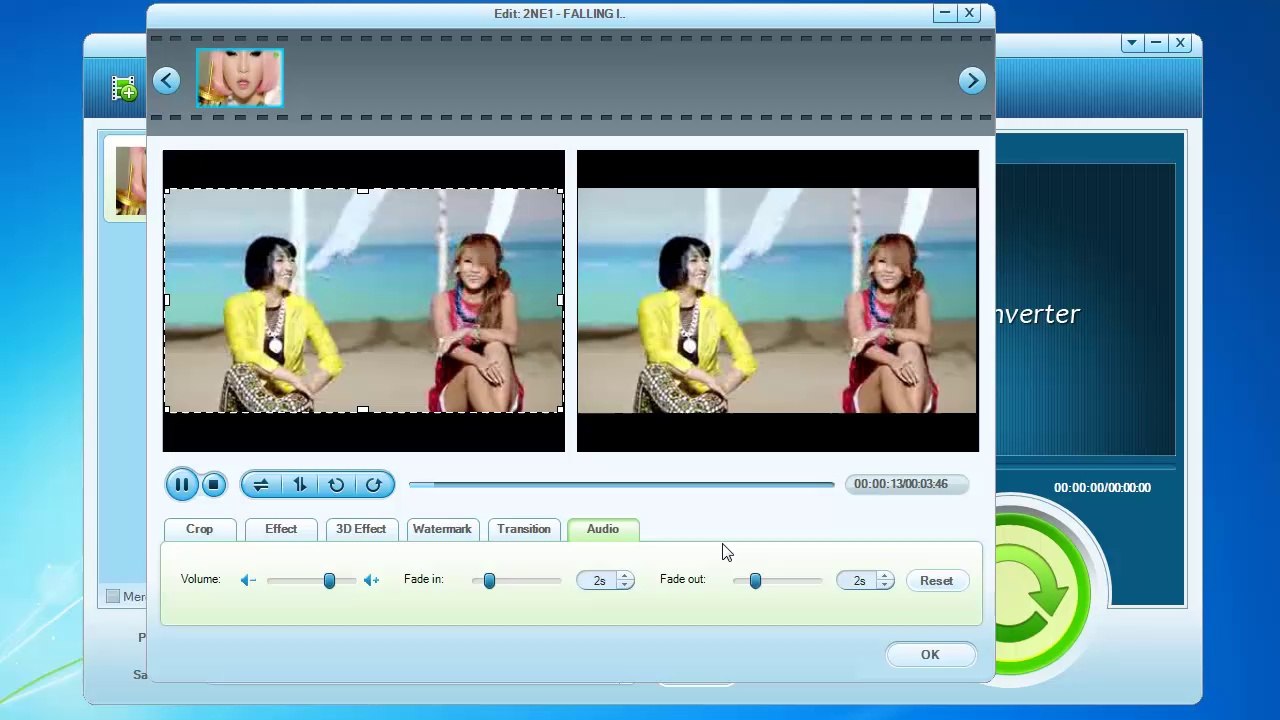
Task: Click the Volume slider handle
Action: pyautogui.click(x=329, y=580)
